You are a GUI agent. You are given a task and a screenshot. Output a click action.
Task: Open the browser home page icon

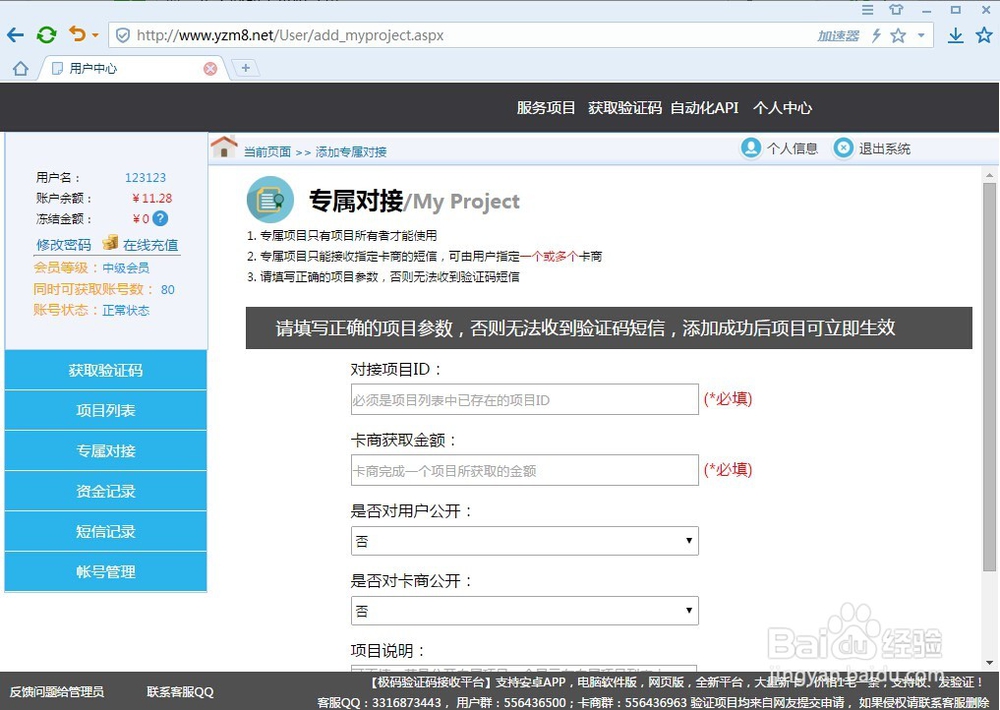coord(18,68)
